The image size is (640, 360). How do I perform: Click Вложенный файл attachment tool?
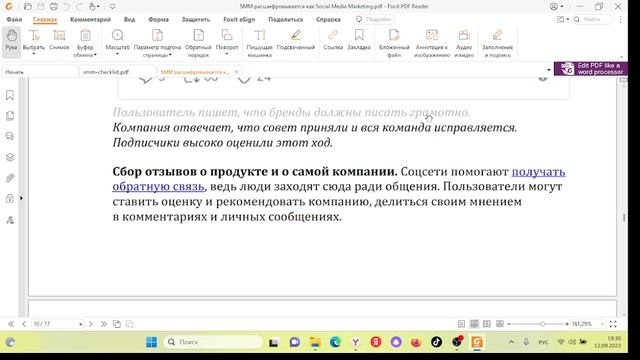[394, 43]
